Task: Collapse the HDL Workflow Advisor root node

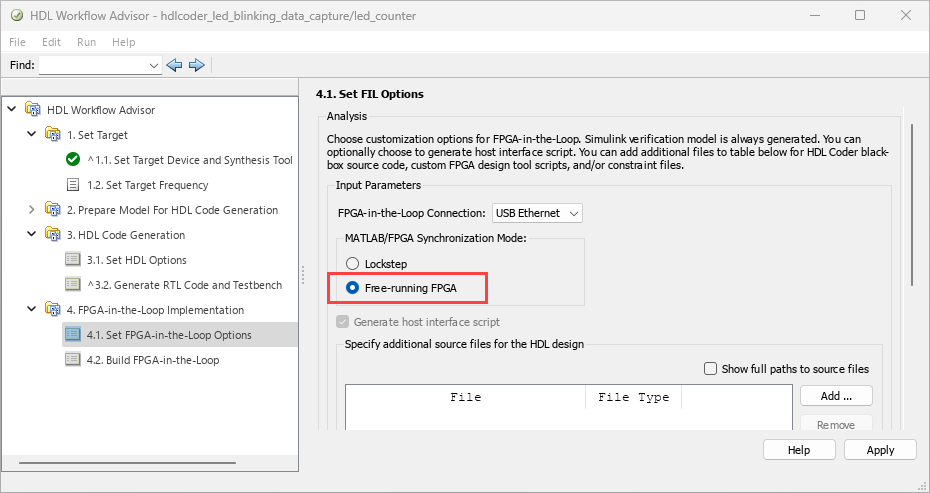Action: [12, 109]
